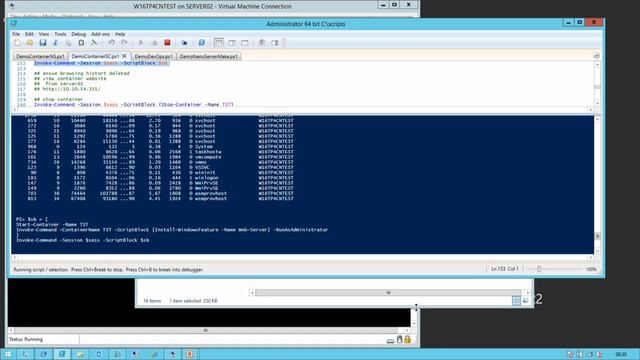Show script pane maximized layout icon
Image resolution: width=640 pixels, height=360 pixels.
pos(244,43)
